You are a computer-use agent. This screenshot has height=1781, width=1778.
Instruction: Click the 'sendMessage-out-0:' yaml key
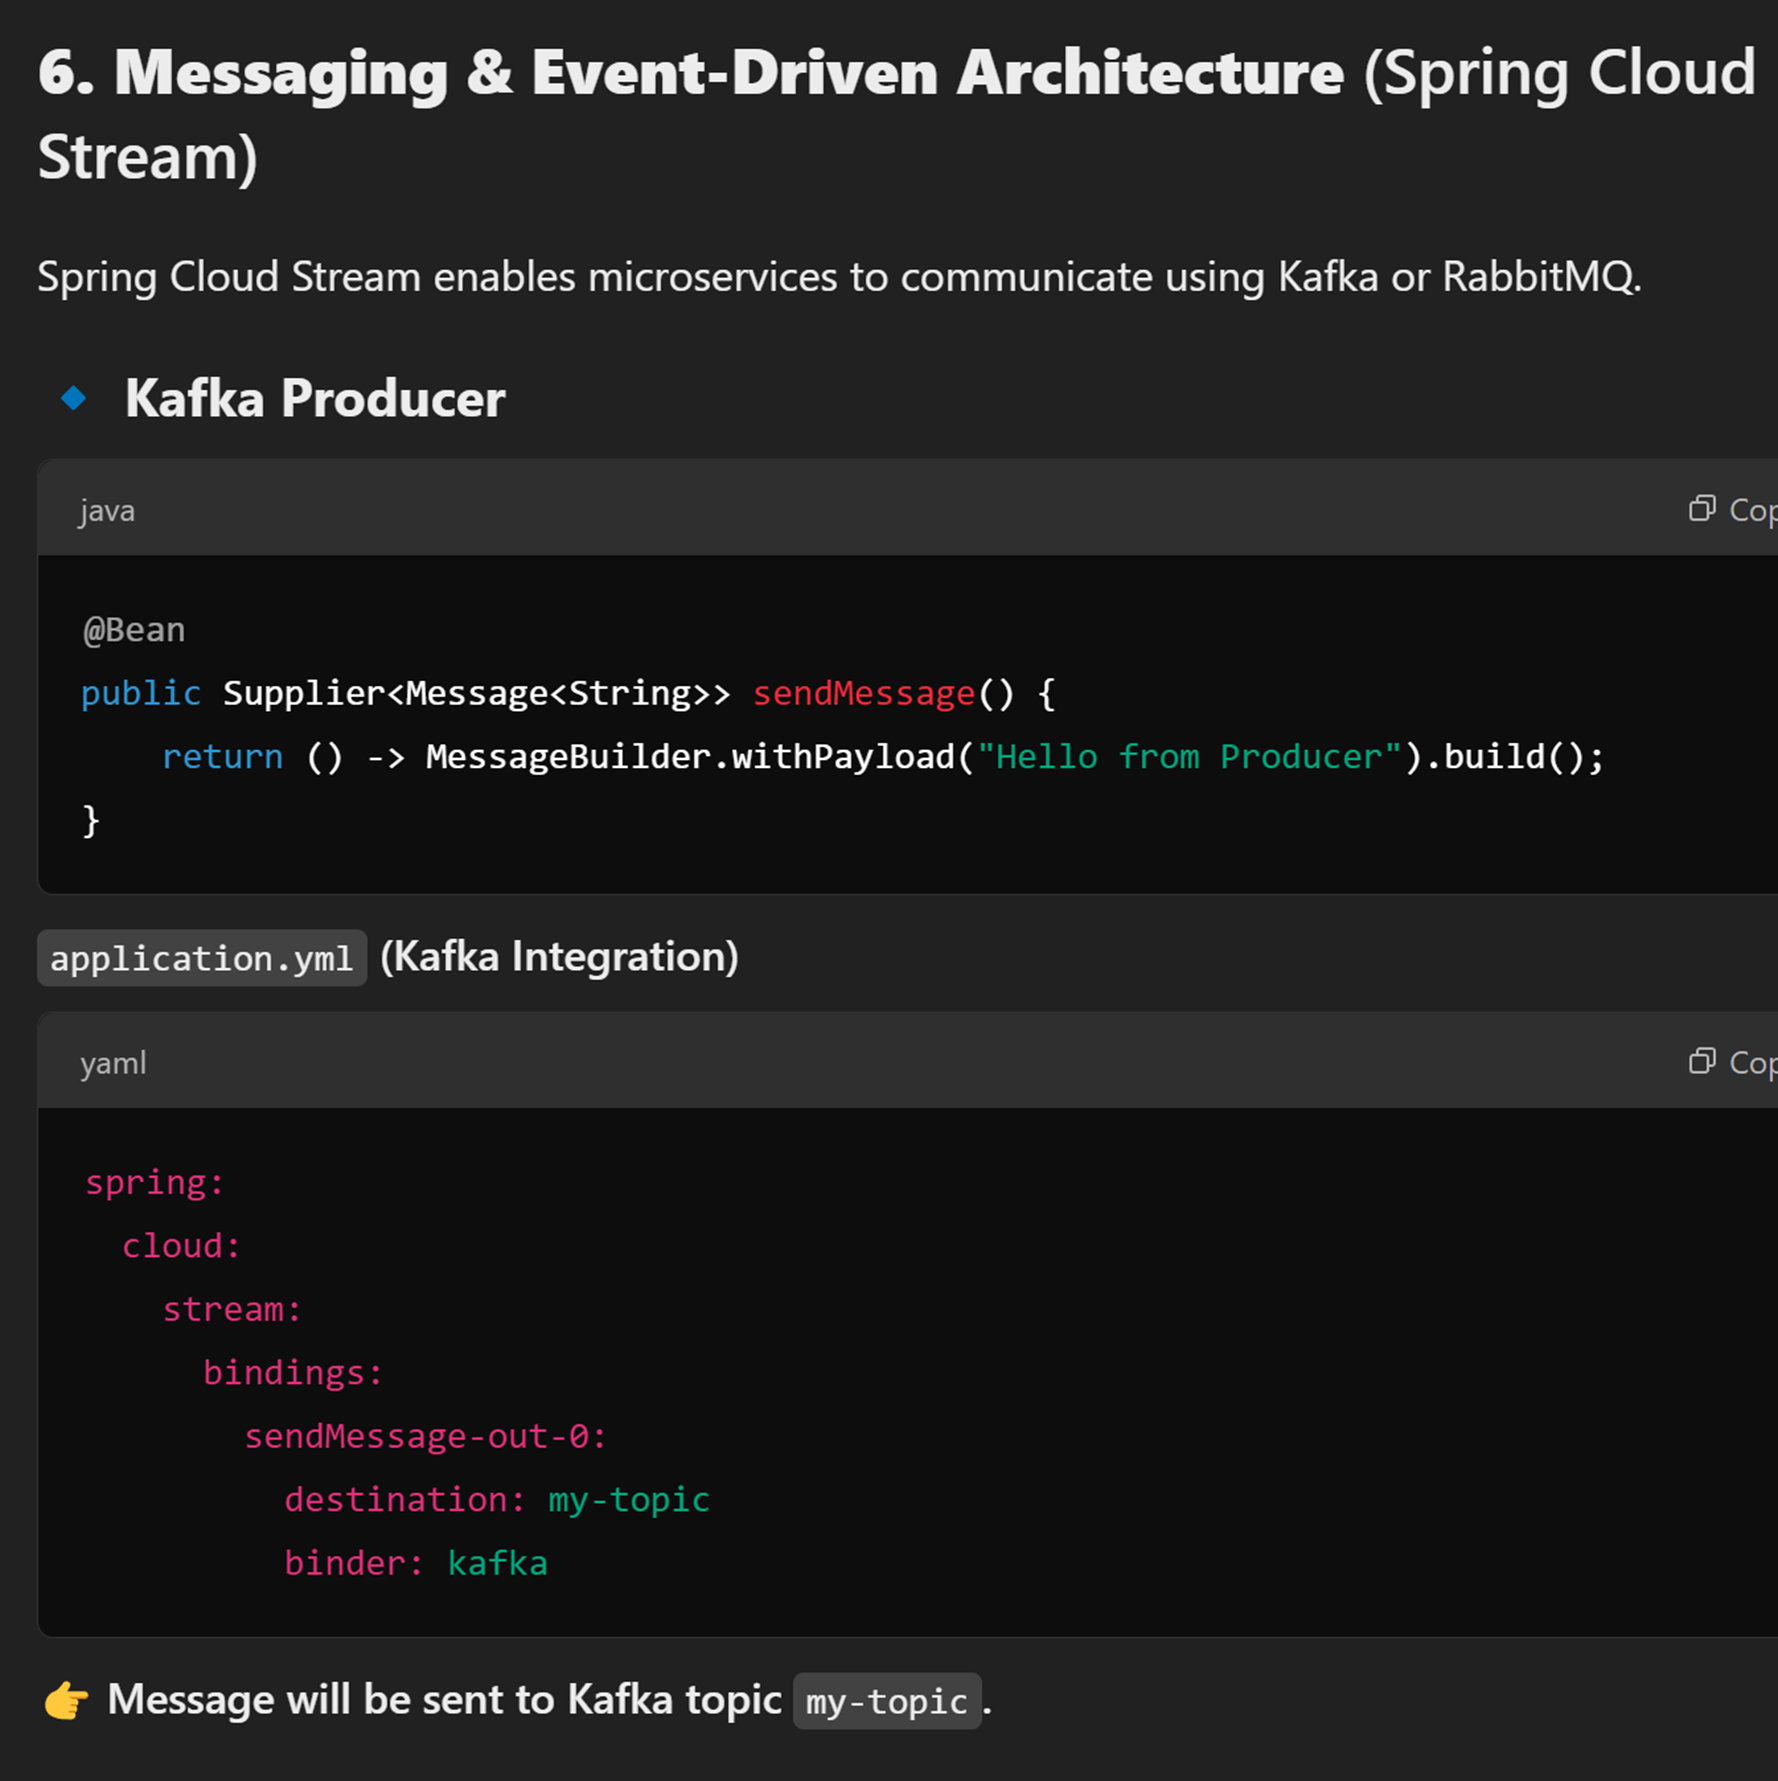425,1437
